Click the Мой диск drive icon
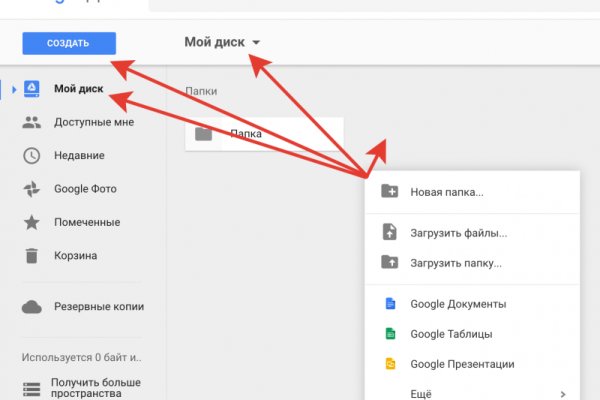Screen dimensions: 600x400 pyautogui.click(x=32, y=89)
